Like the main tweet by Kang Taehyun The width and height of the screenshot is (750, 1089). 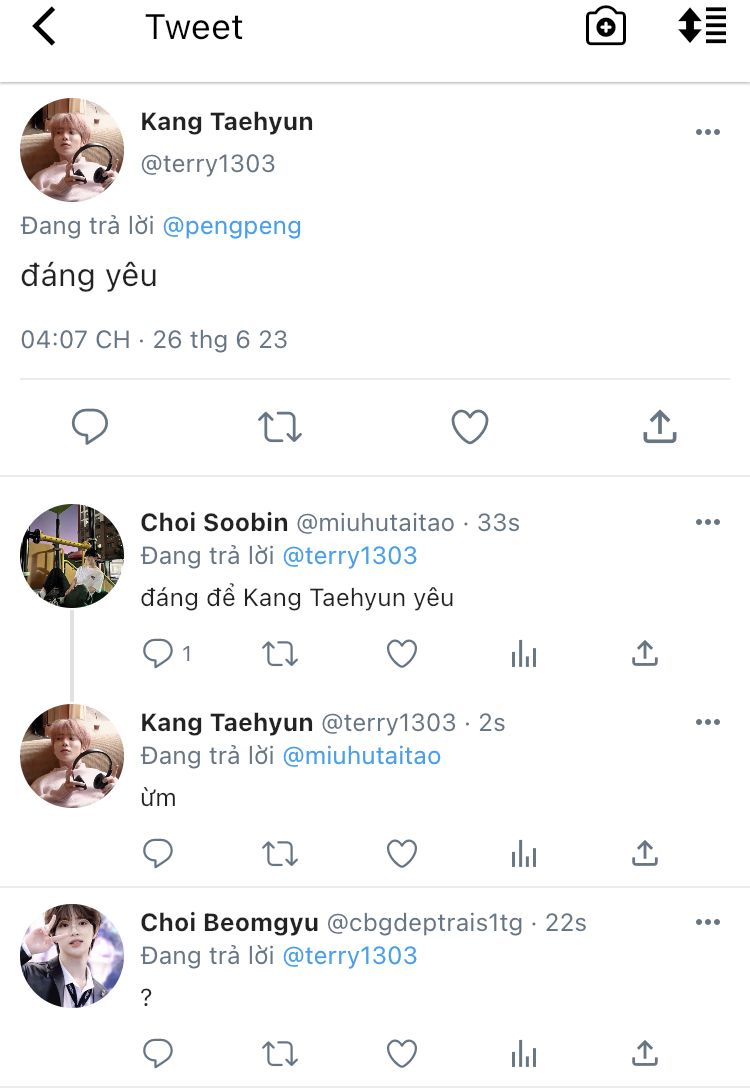click(469, 427)
